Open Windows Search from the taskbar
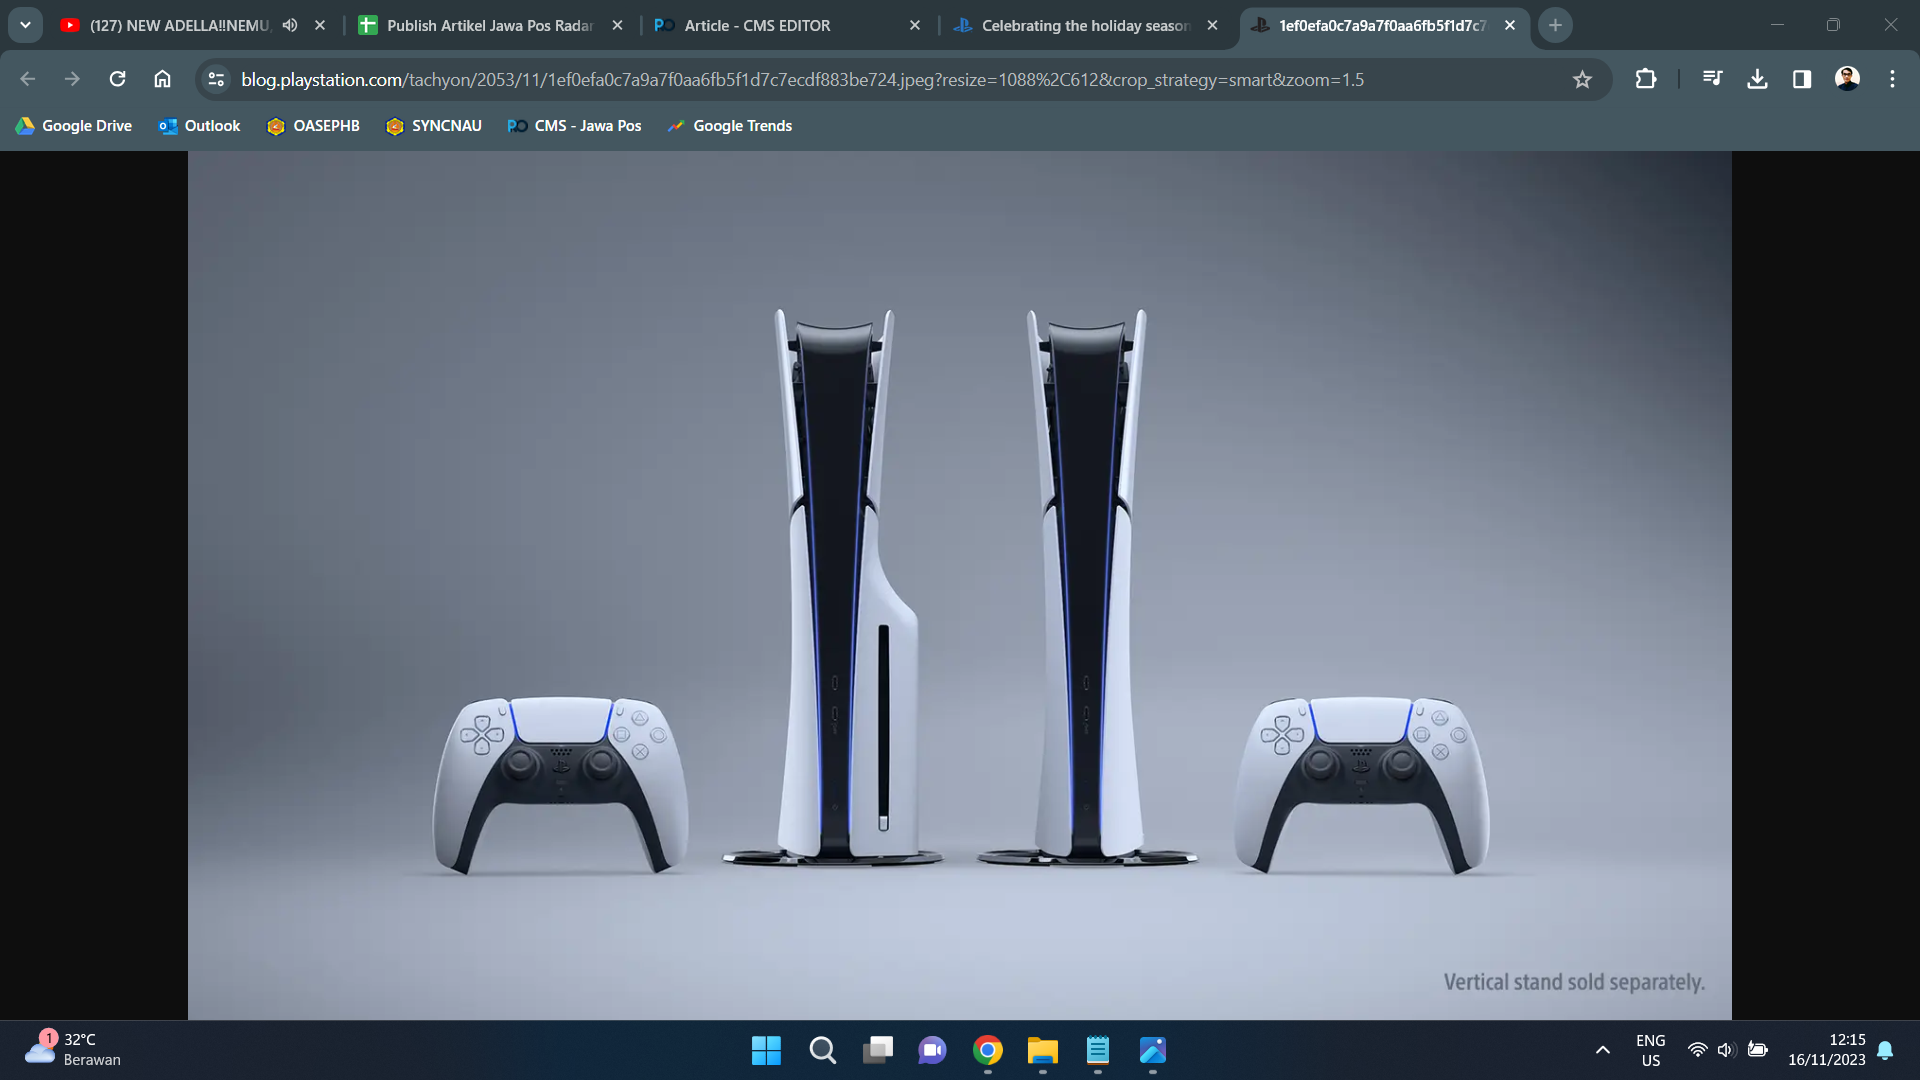The width and height of the screenshot is (1920, 1080). click(822, 1051)
